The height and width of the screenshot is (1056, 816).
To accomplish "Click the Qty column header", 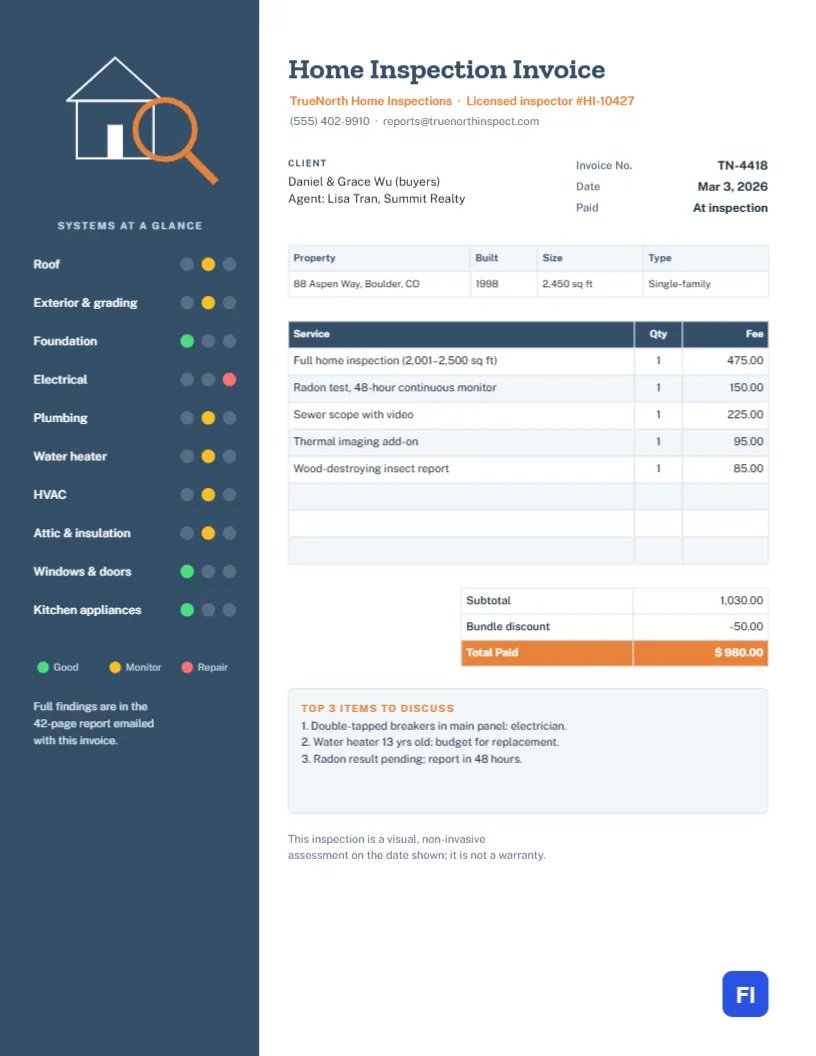I will (x=658, y=334).
